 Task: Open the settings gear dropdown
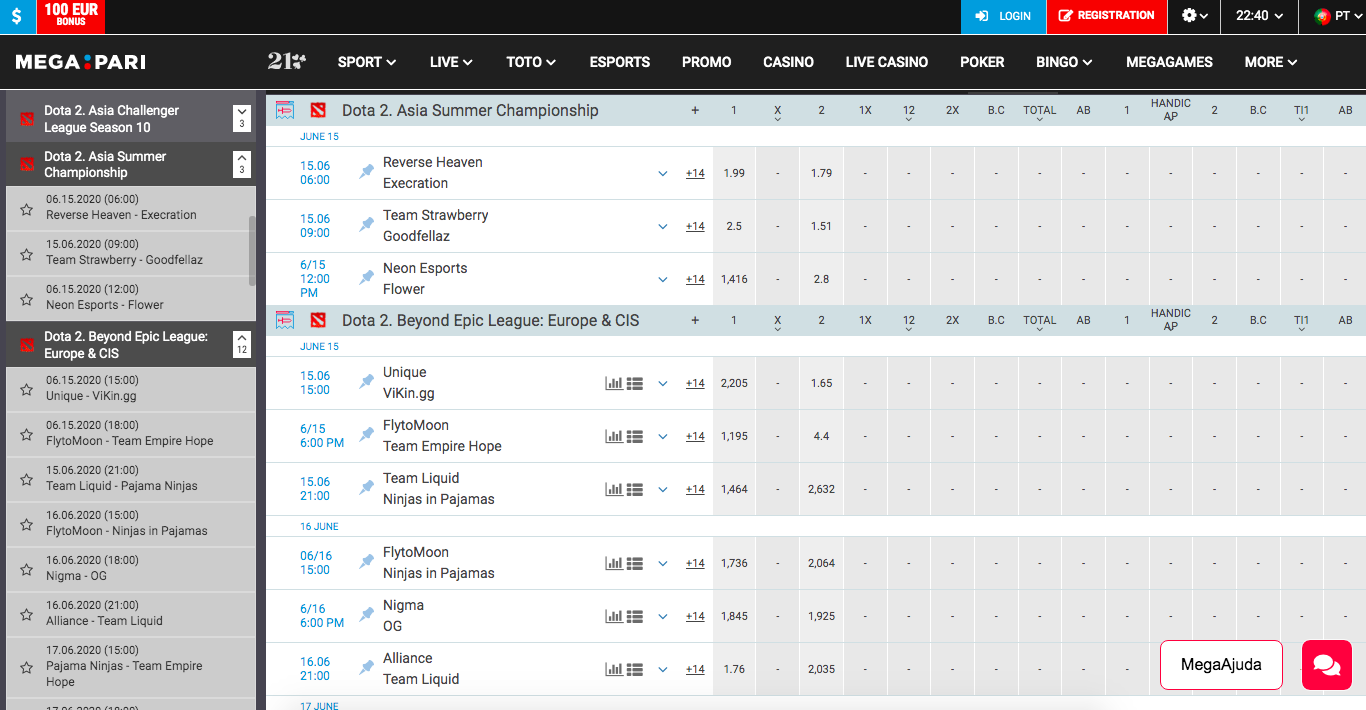tap(1195, 16)
